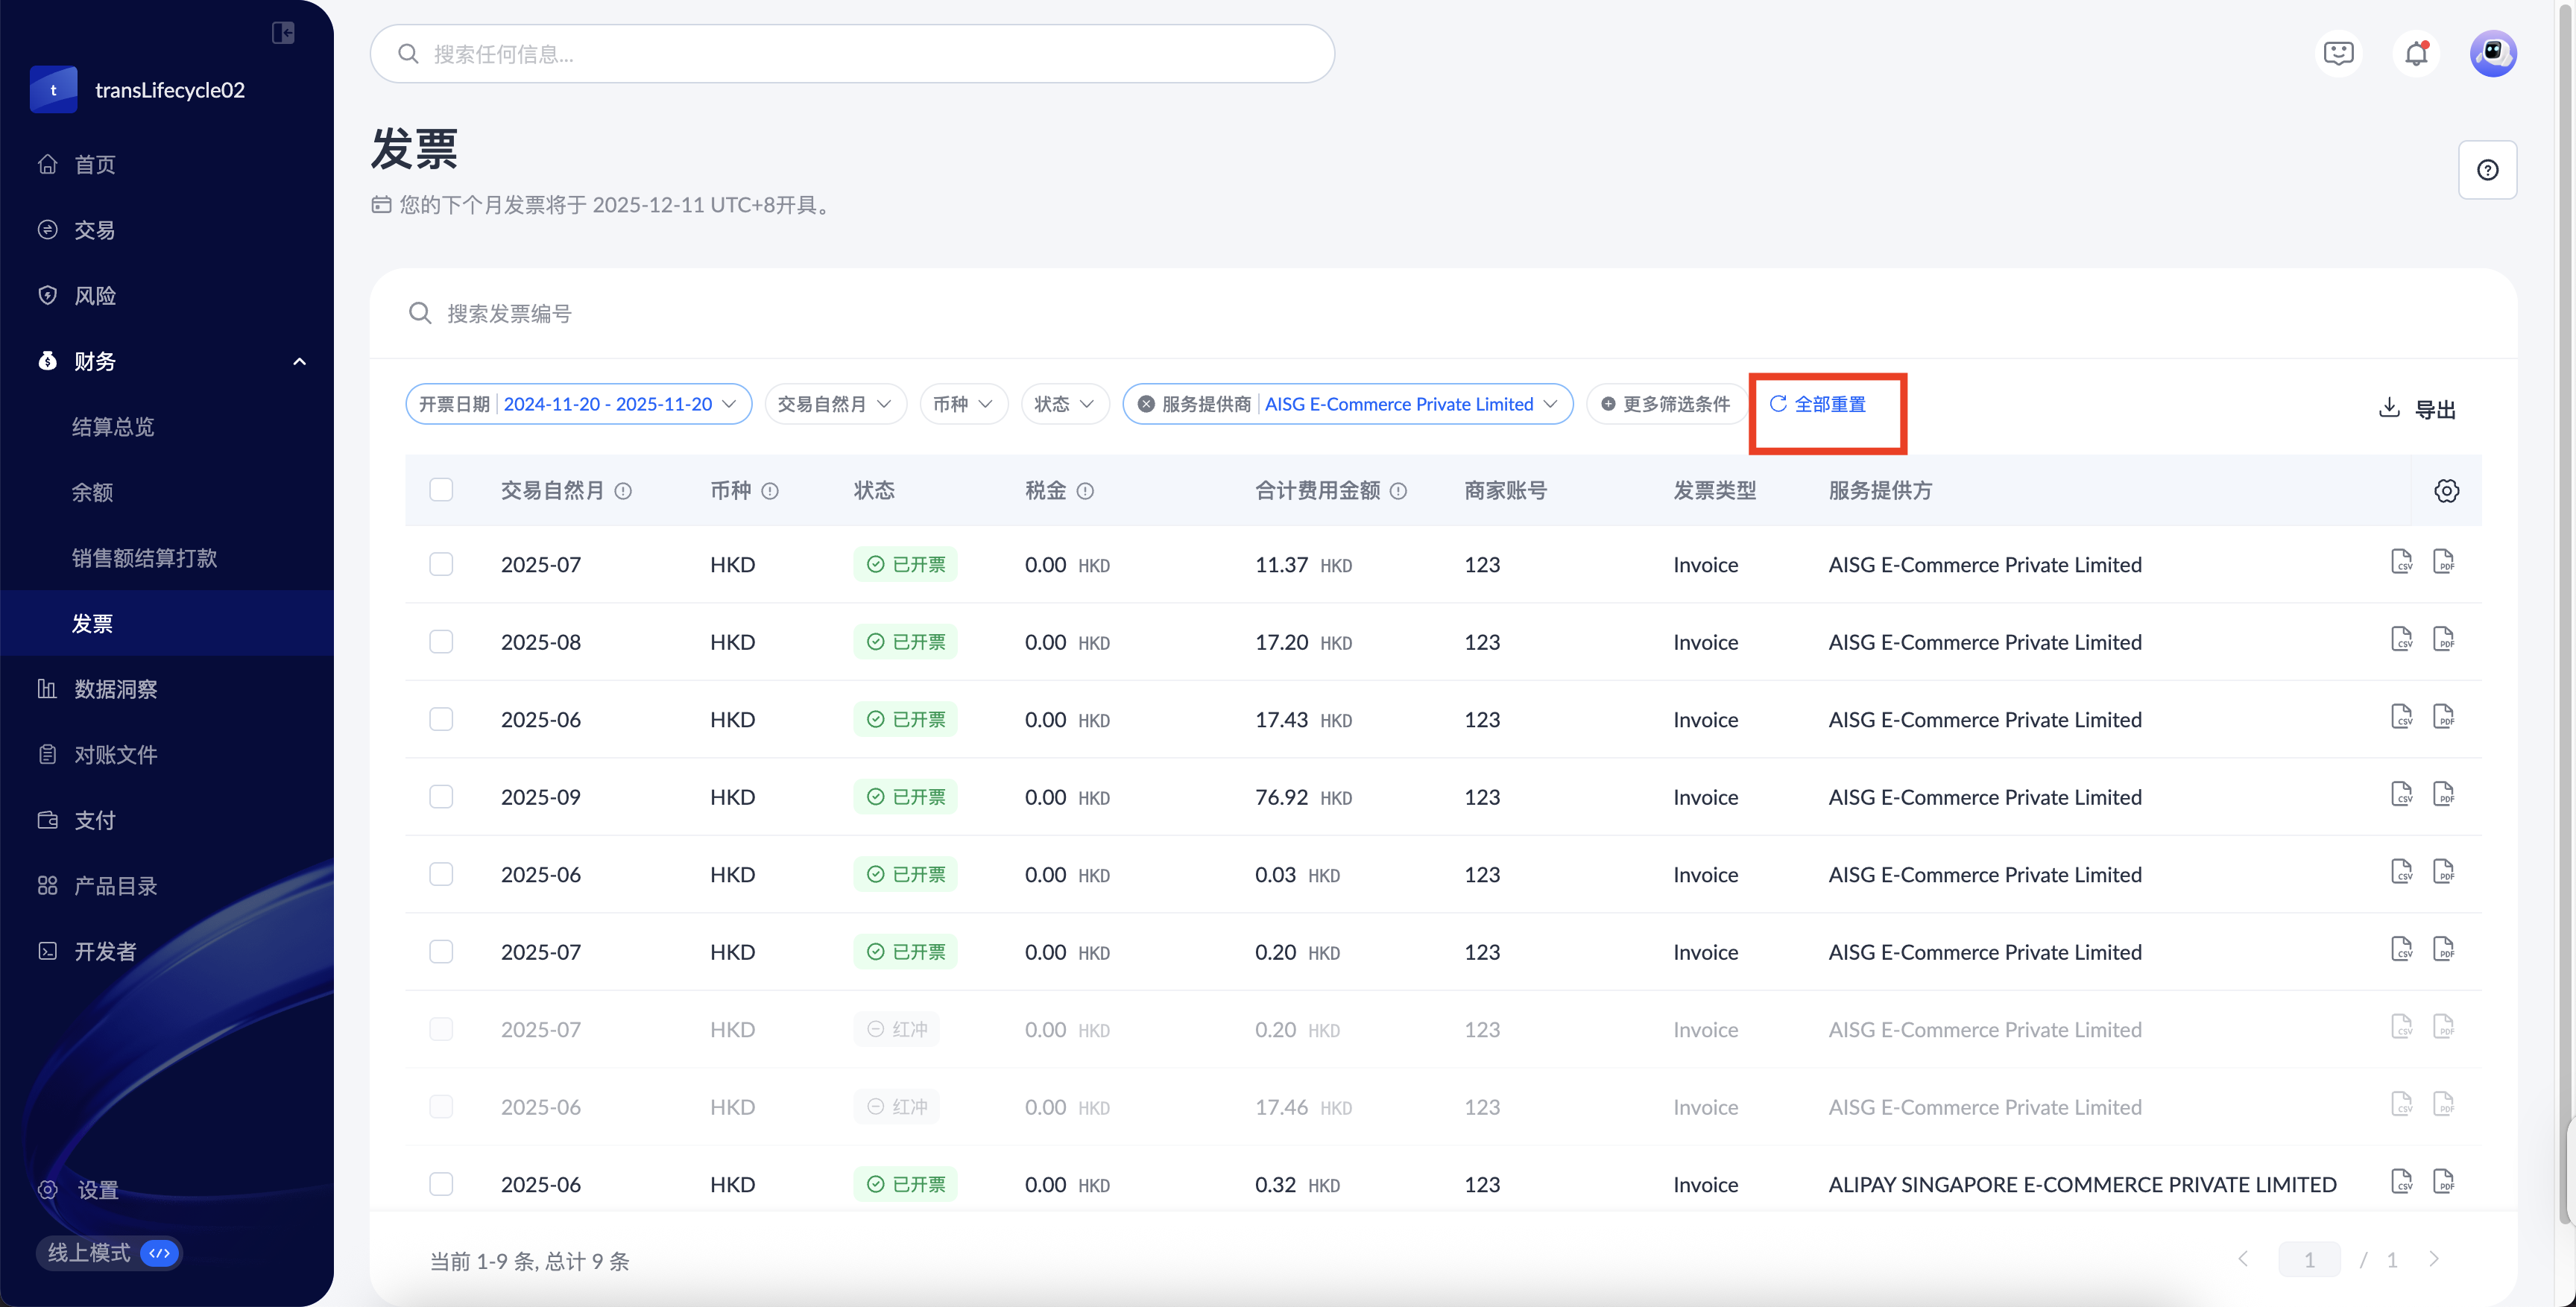This screenshot has width=2576, height=1307.
Task: Click the user avatar icon
Action: [x=2493, y=53]
